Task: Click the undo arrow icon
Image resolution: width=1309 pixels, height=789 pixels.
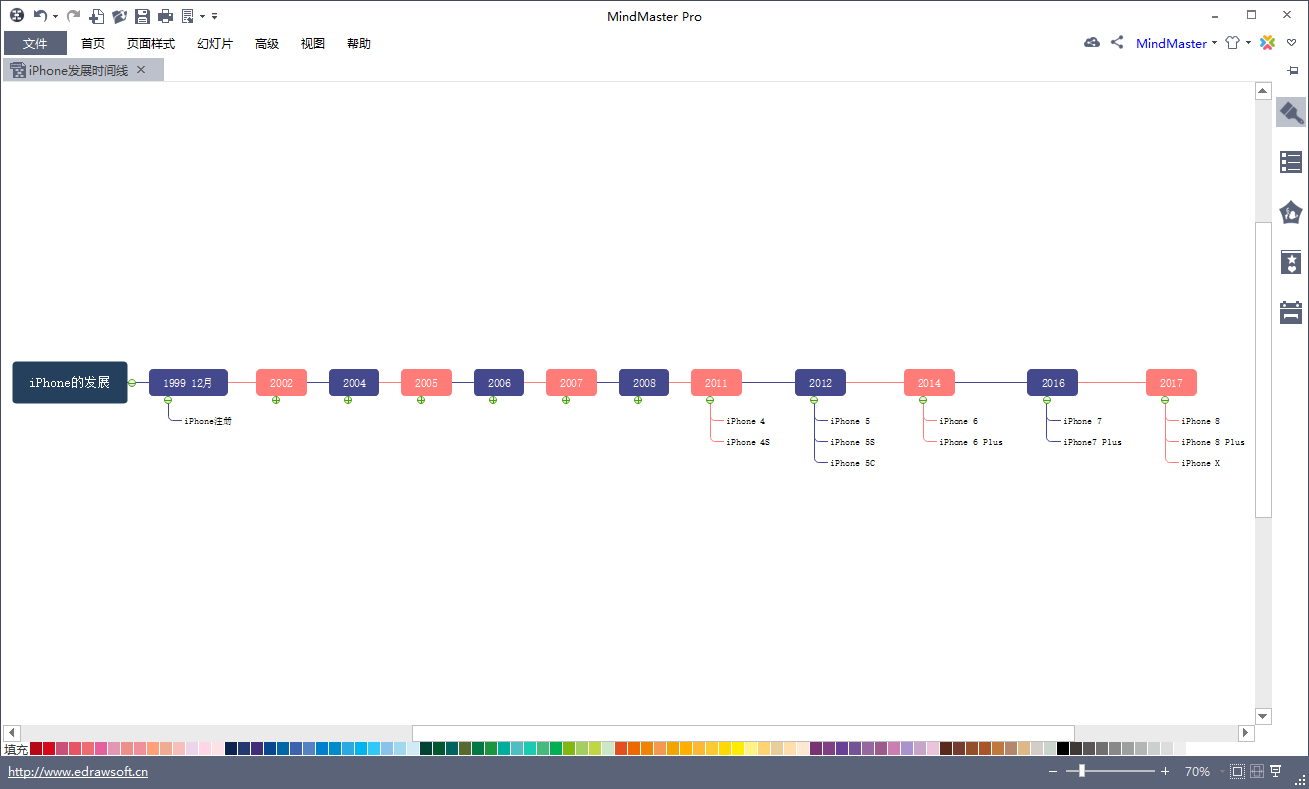Action: [40, 16]
